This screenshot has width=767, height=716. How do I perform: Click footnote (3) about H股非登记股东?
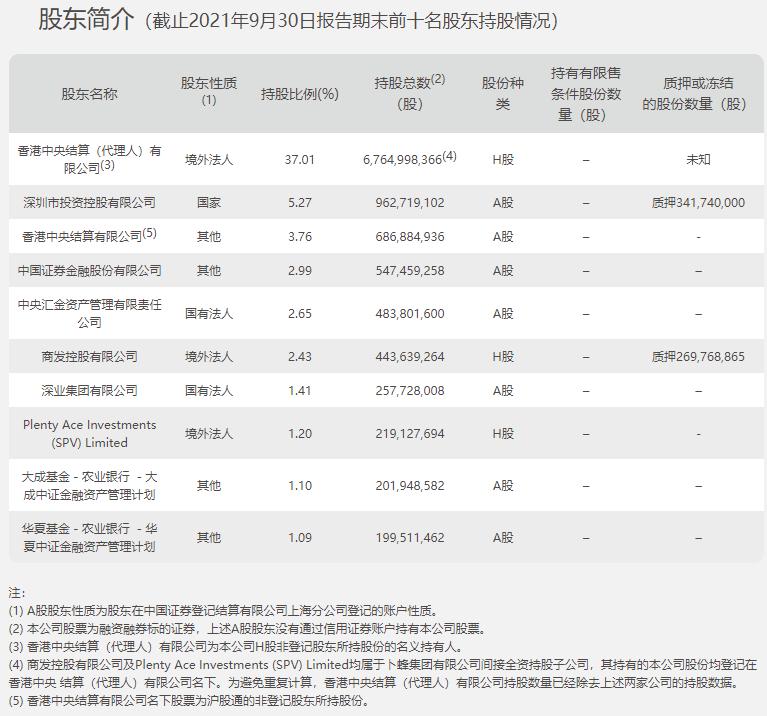(x=235, y=647)
